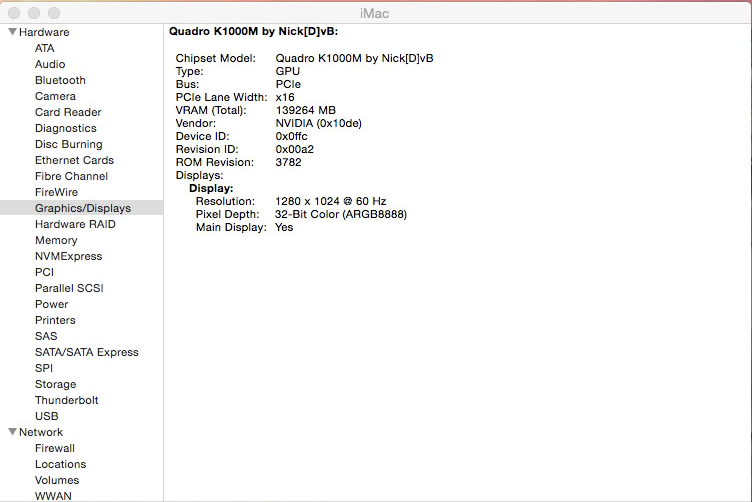Open SATA/SATA Express entry

[87, 352]
